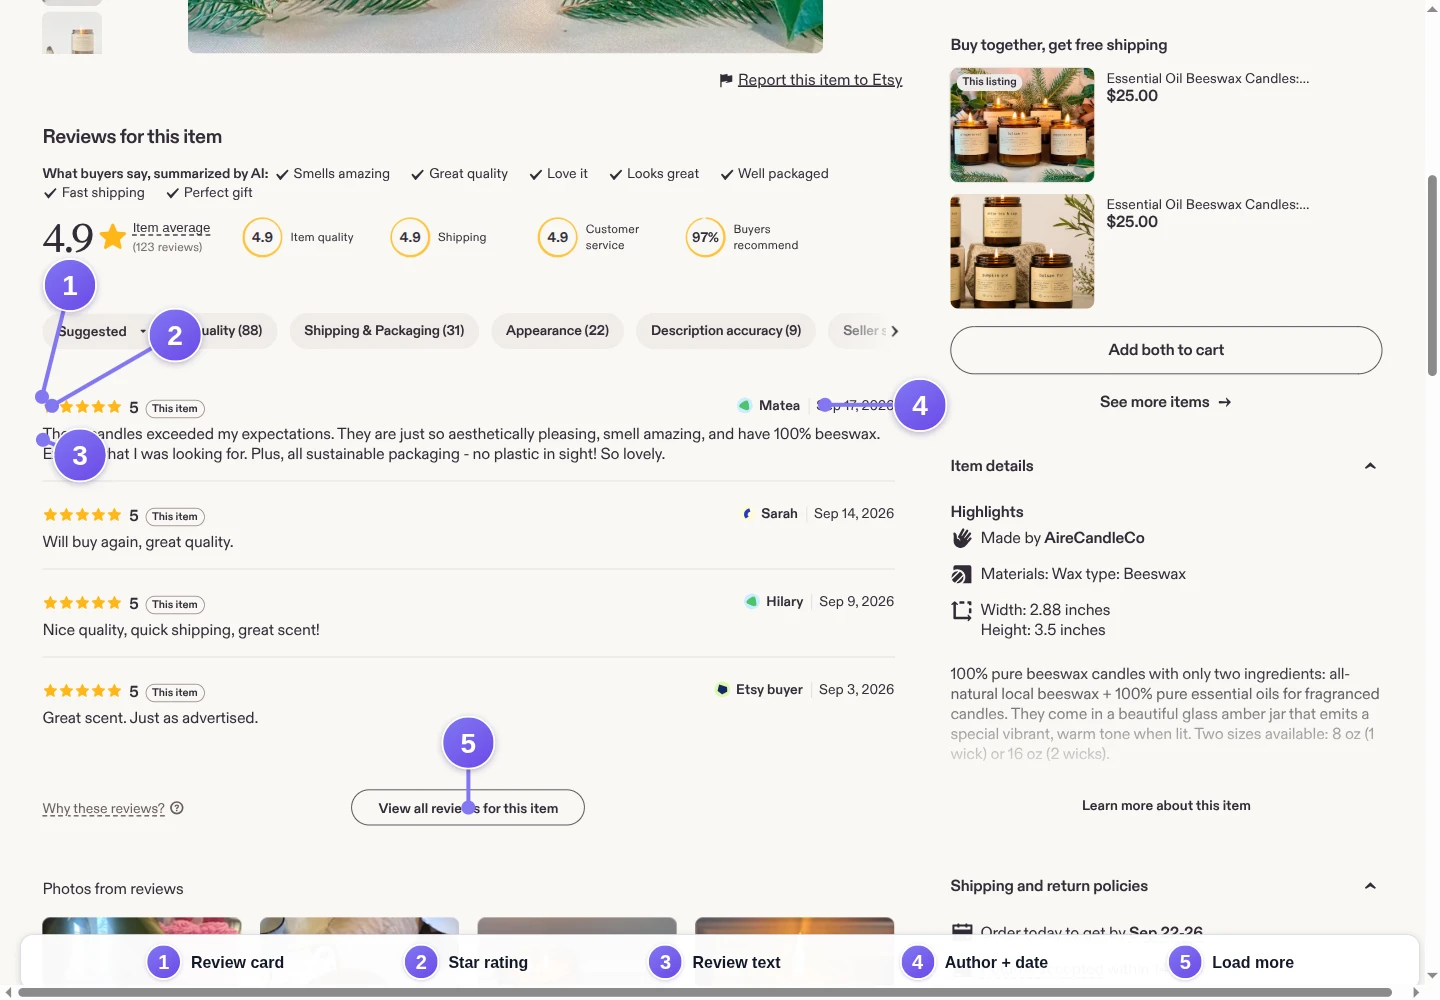Screen dimensions: 1440x1000
Task: Click the arrow icon after See more items
Action: point(1225,402)
